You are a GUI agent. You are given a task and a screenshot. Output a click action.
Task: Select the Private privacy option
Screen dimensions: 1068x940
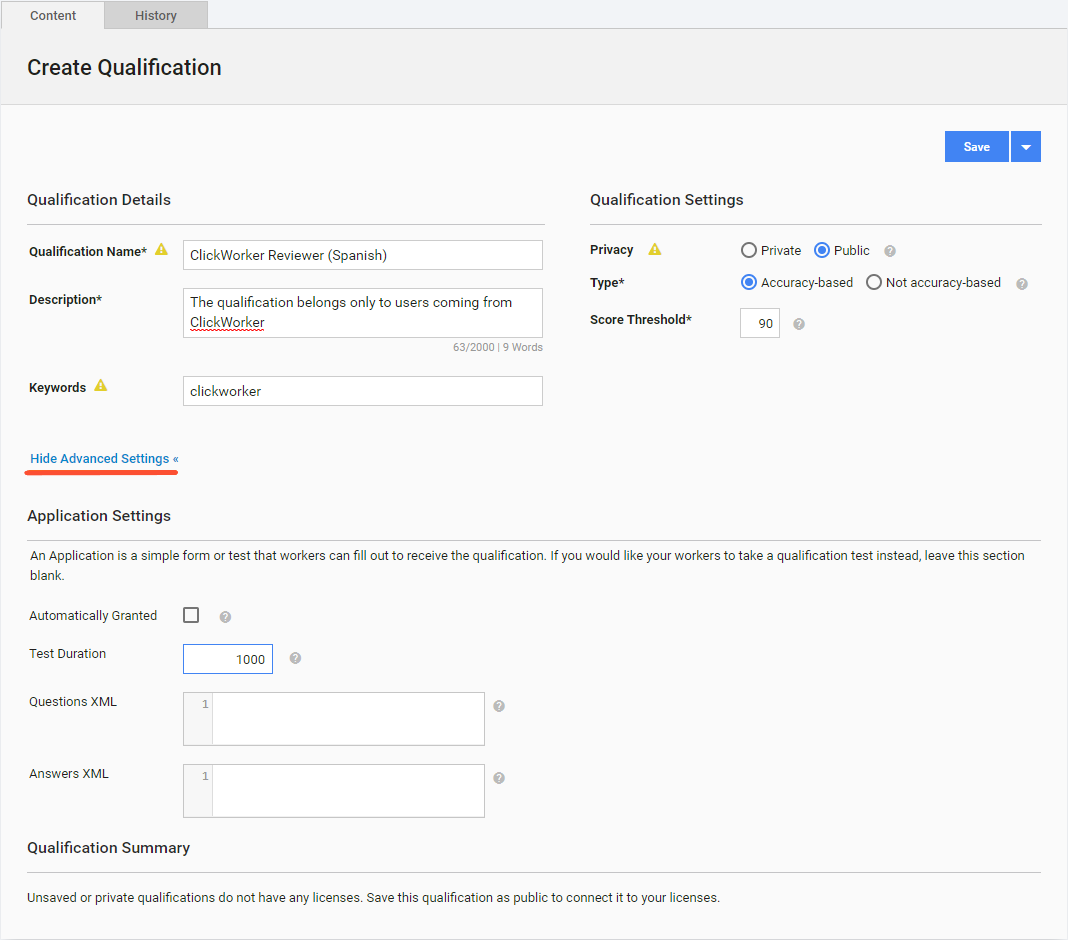(749, 250)
